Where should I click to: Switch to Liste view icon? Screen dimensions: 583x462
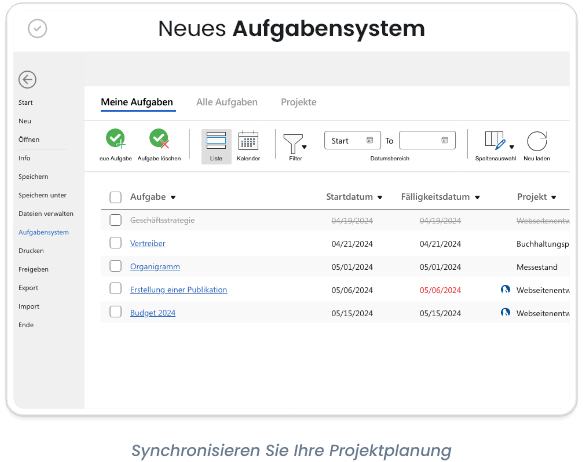(216, 140)
